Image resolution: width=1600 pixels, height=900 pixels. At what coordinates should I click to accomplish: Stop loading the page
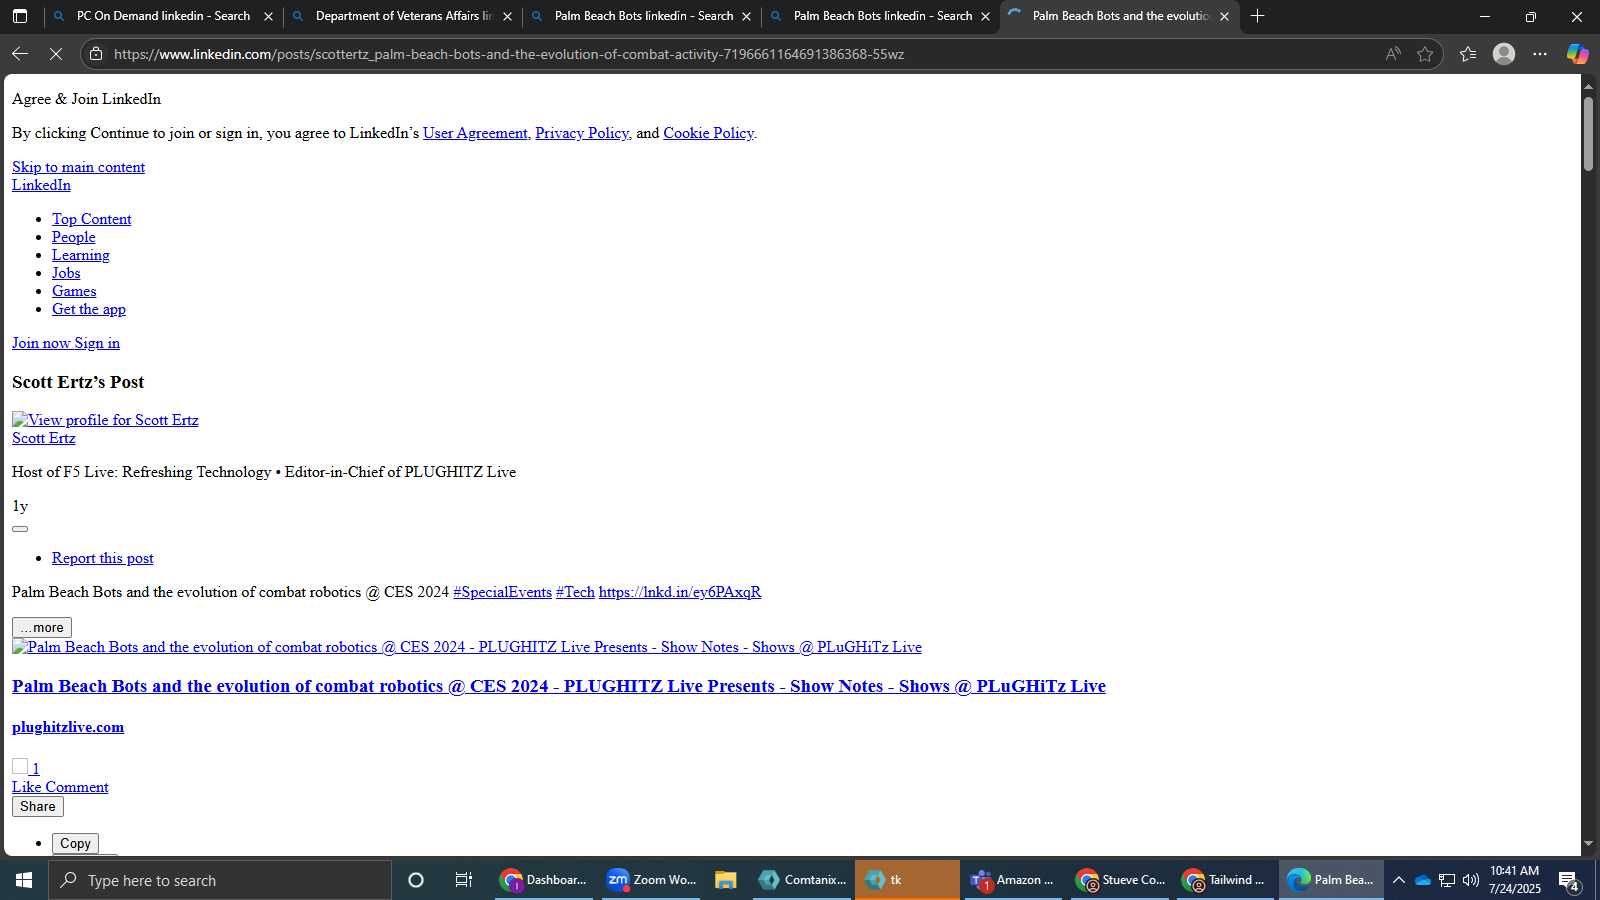click(56, 54)
